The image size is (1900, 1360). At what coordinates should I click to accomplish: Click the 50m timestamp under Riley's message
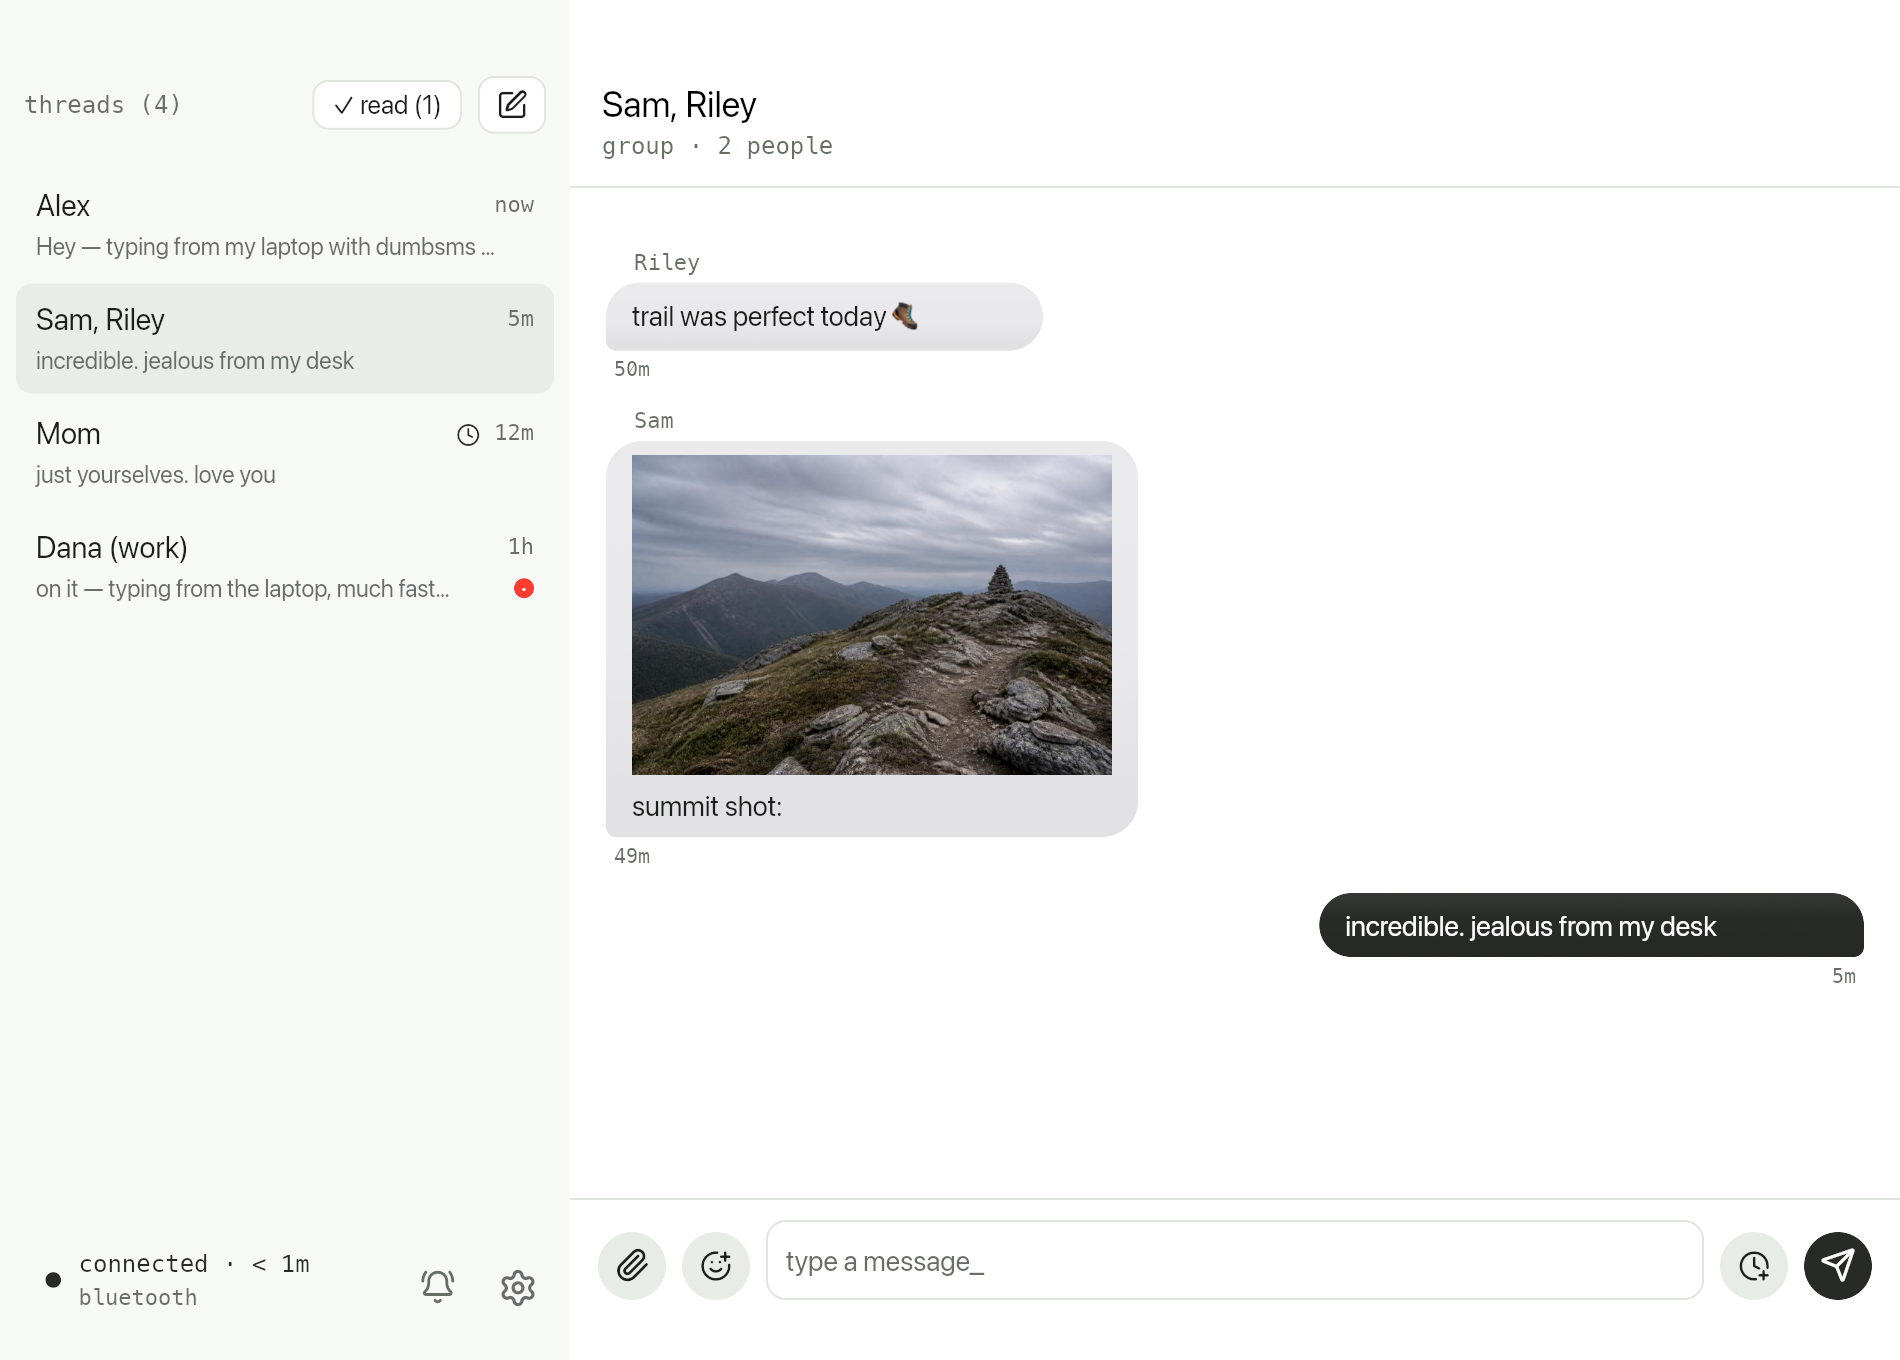point(632,369)
